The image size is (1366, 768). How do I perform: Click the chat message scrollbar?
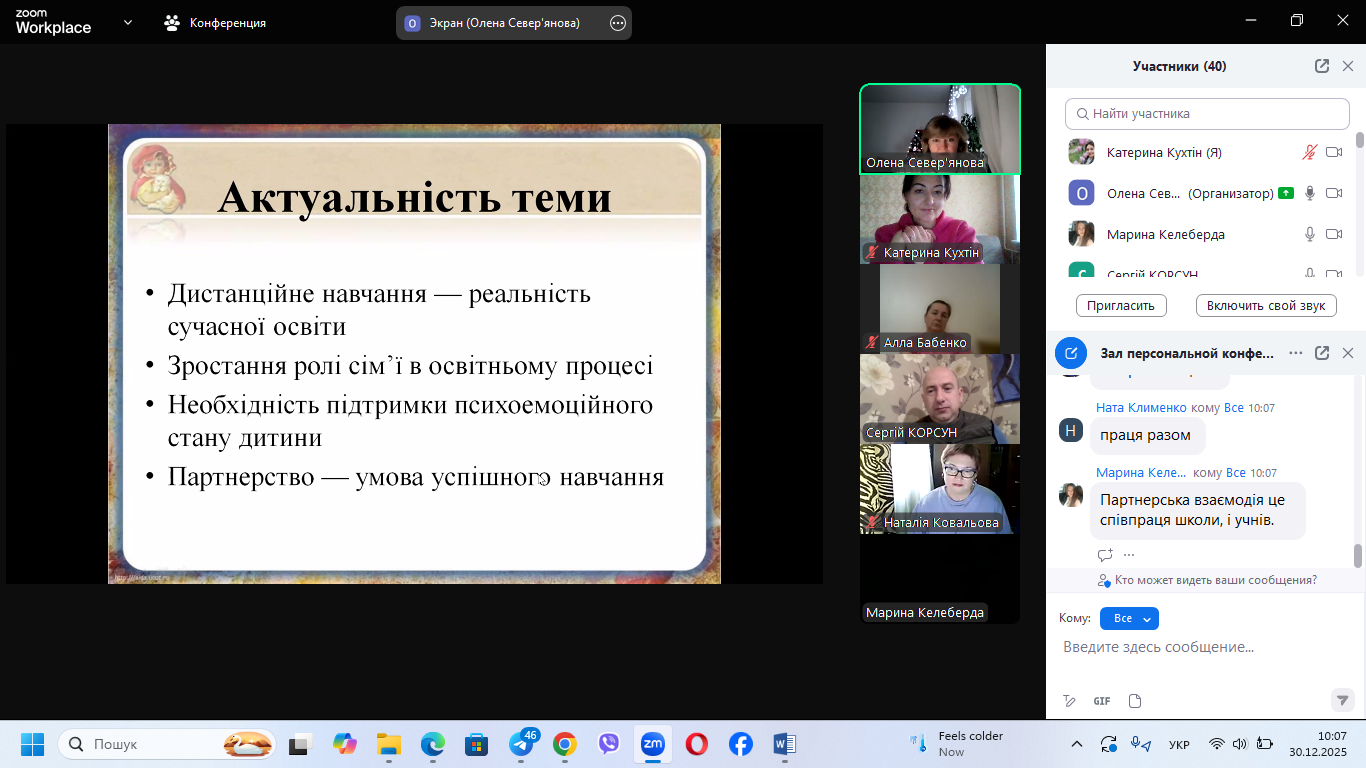pyautogui.click(x=1358, y=555)
